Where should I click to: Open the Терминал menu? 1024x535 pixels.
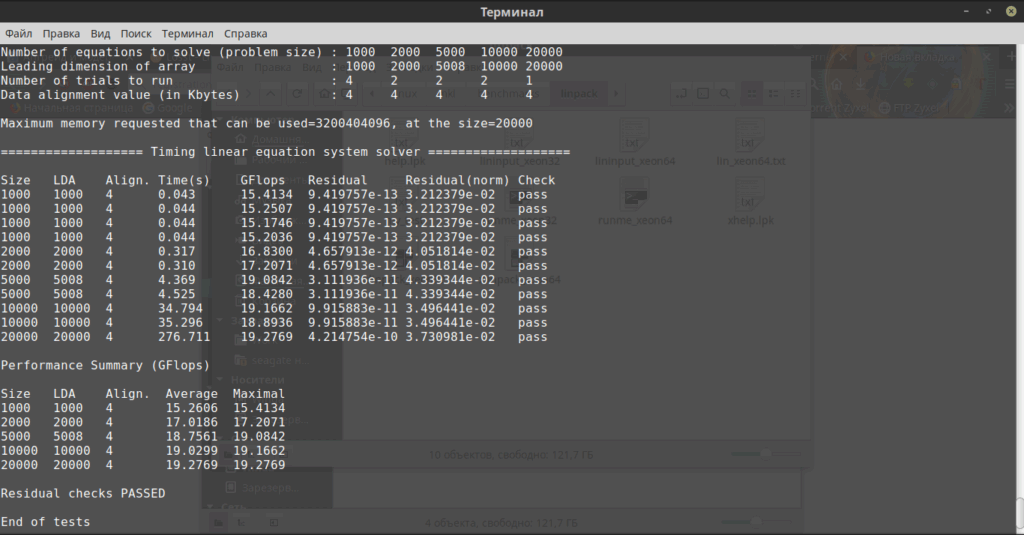[187, 33]
